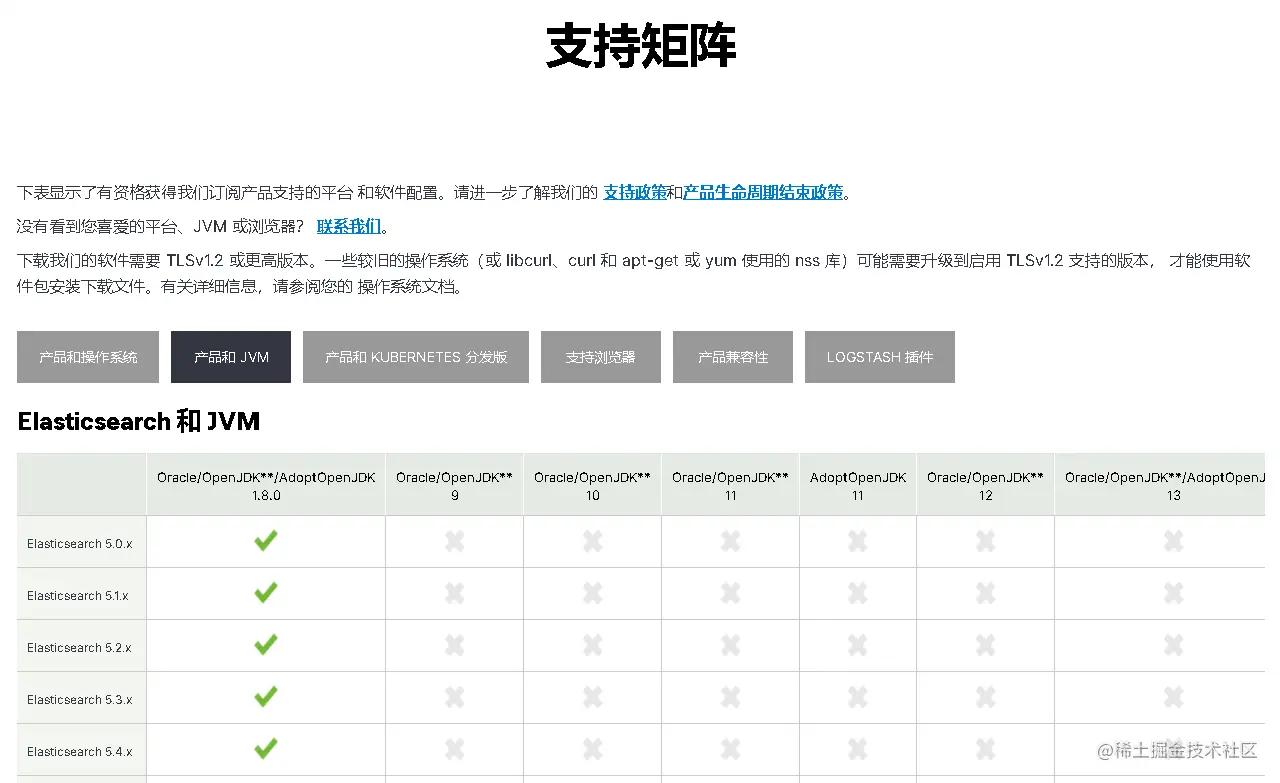
Task: Click the Oracle/OpenJDK** 12 column header
Action: [x=985, y=486]
